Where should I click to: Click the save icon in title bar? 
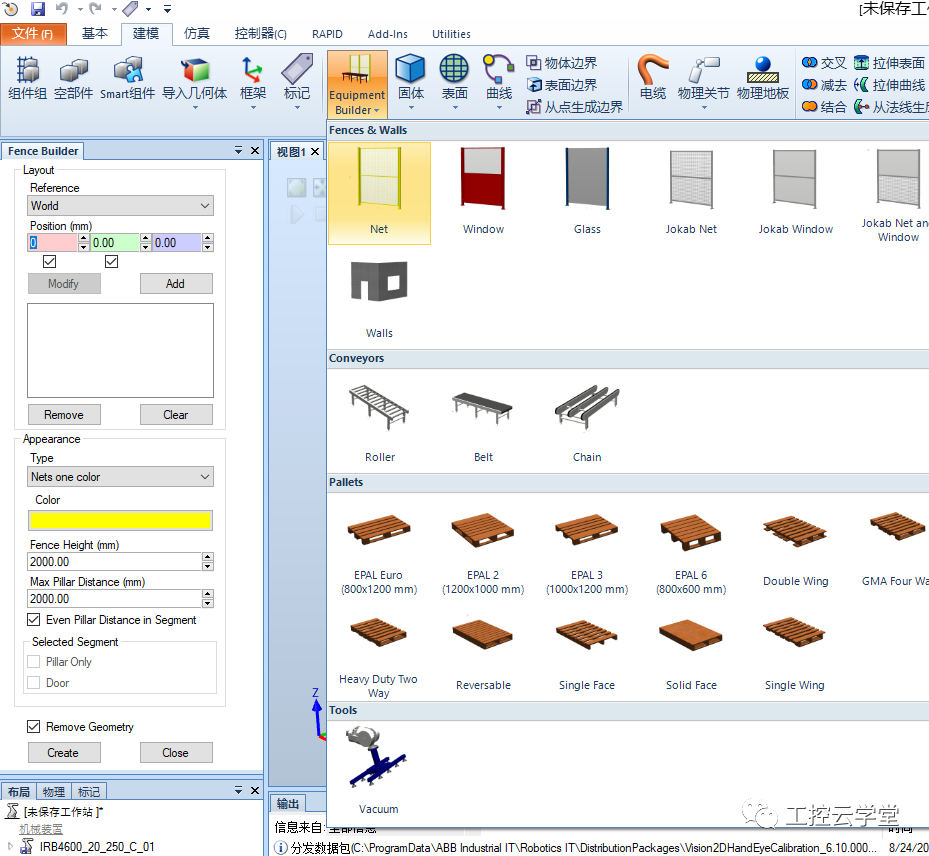(38, 8)
